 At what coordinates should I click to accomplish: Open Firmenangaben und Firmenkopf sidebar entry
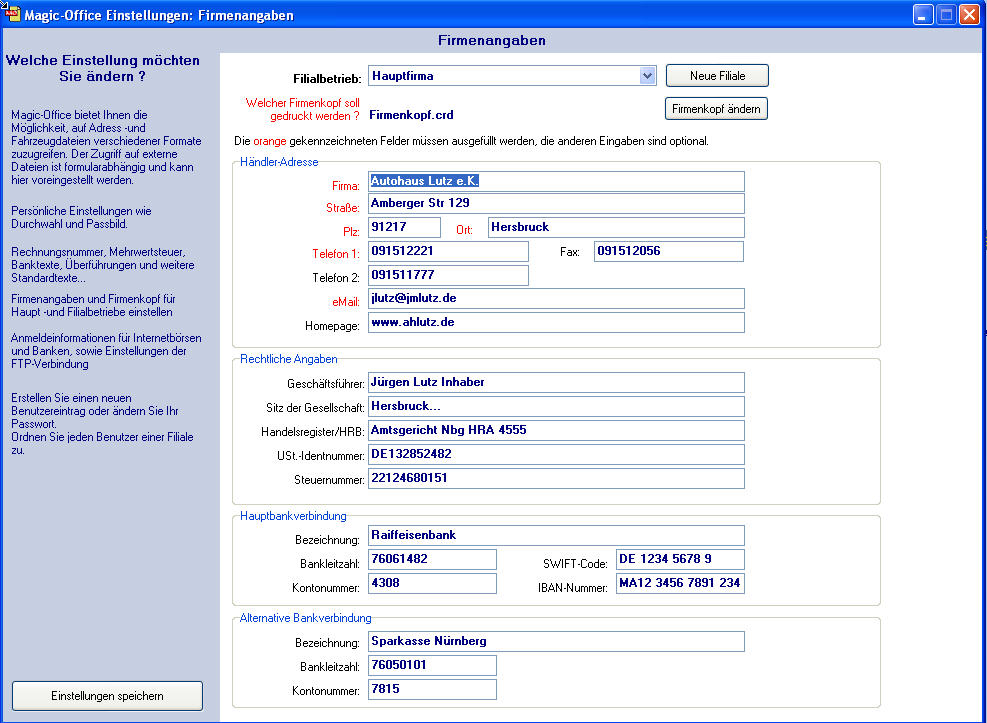pyautogui.click(x=93, y=305)
